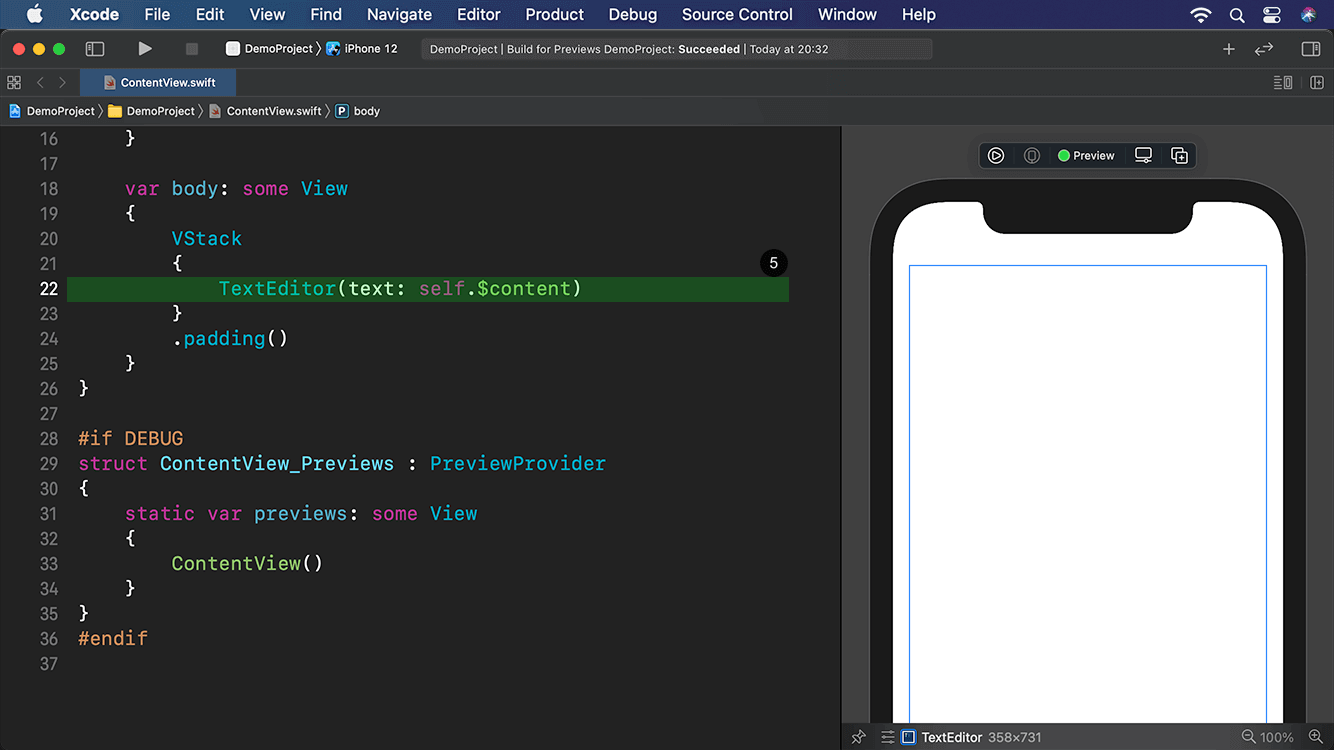
Task: Click body property breadcrumb
Action: point(358,111)
